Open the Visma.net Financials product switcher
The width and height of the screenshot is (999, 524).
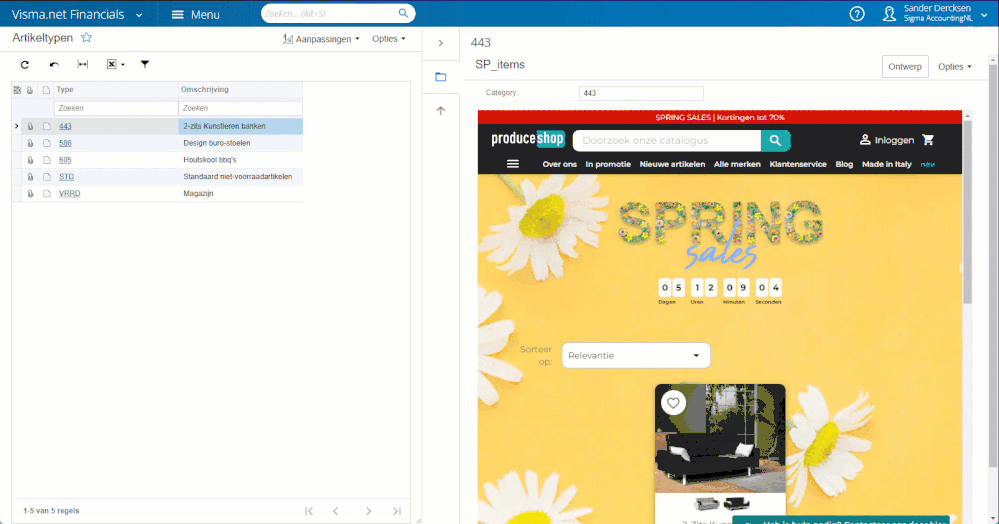(77, 14)
